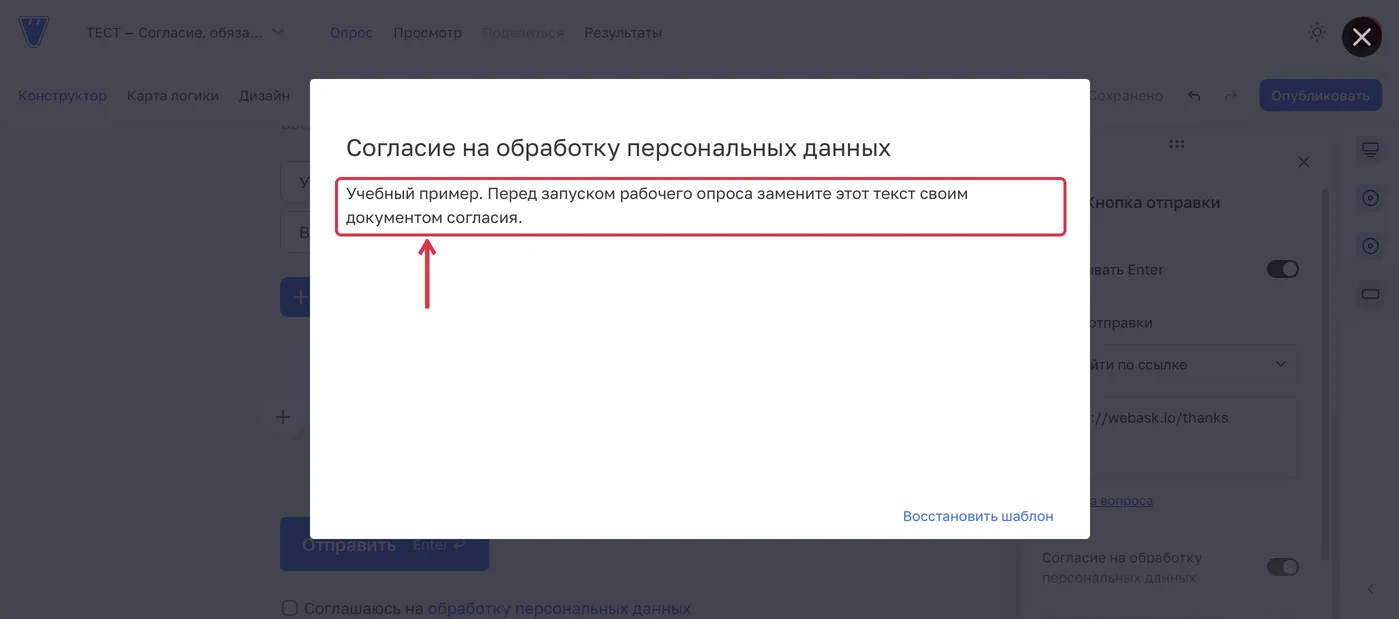Image resolution: width=1399 pixels, height=619 pixels.
Task: Close the Кнопка отправки settings panel
Action: pos(1303,162)
